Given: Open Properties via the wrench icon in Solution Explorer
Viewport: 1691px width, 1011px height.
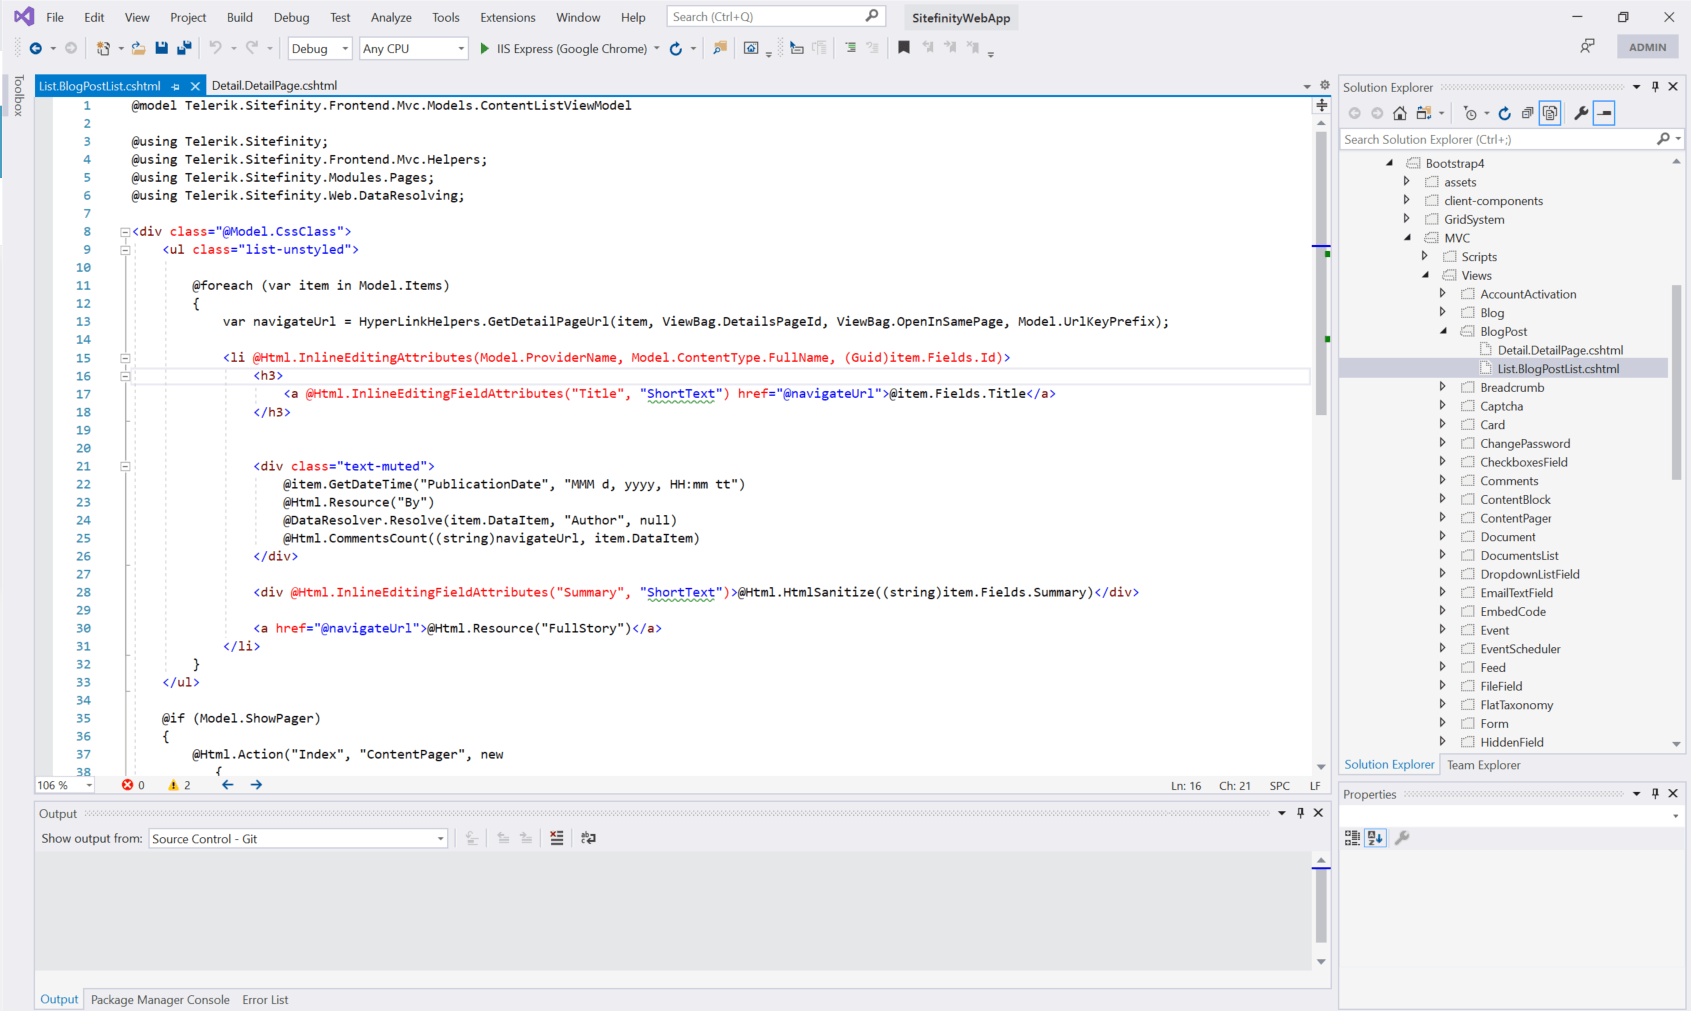Looking at the screenshot, I should pyautogui.click(x=1581, y=113).
